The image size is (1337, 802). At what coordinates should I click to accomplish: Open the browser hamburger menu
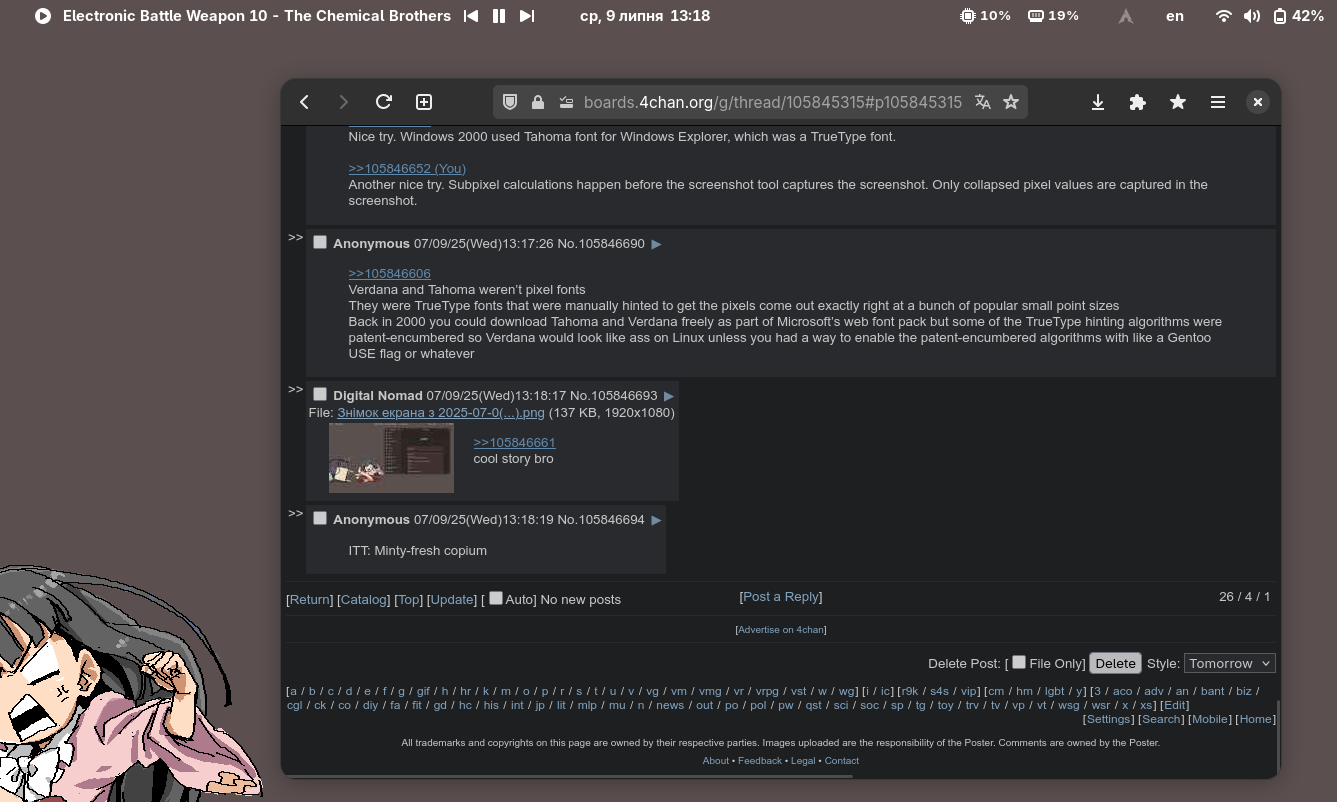click(x=1218, y=102)
